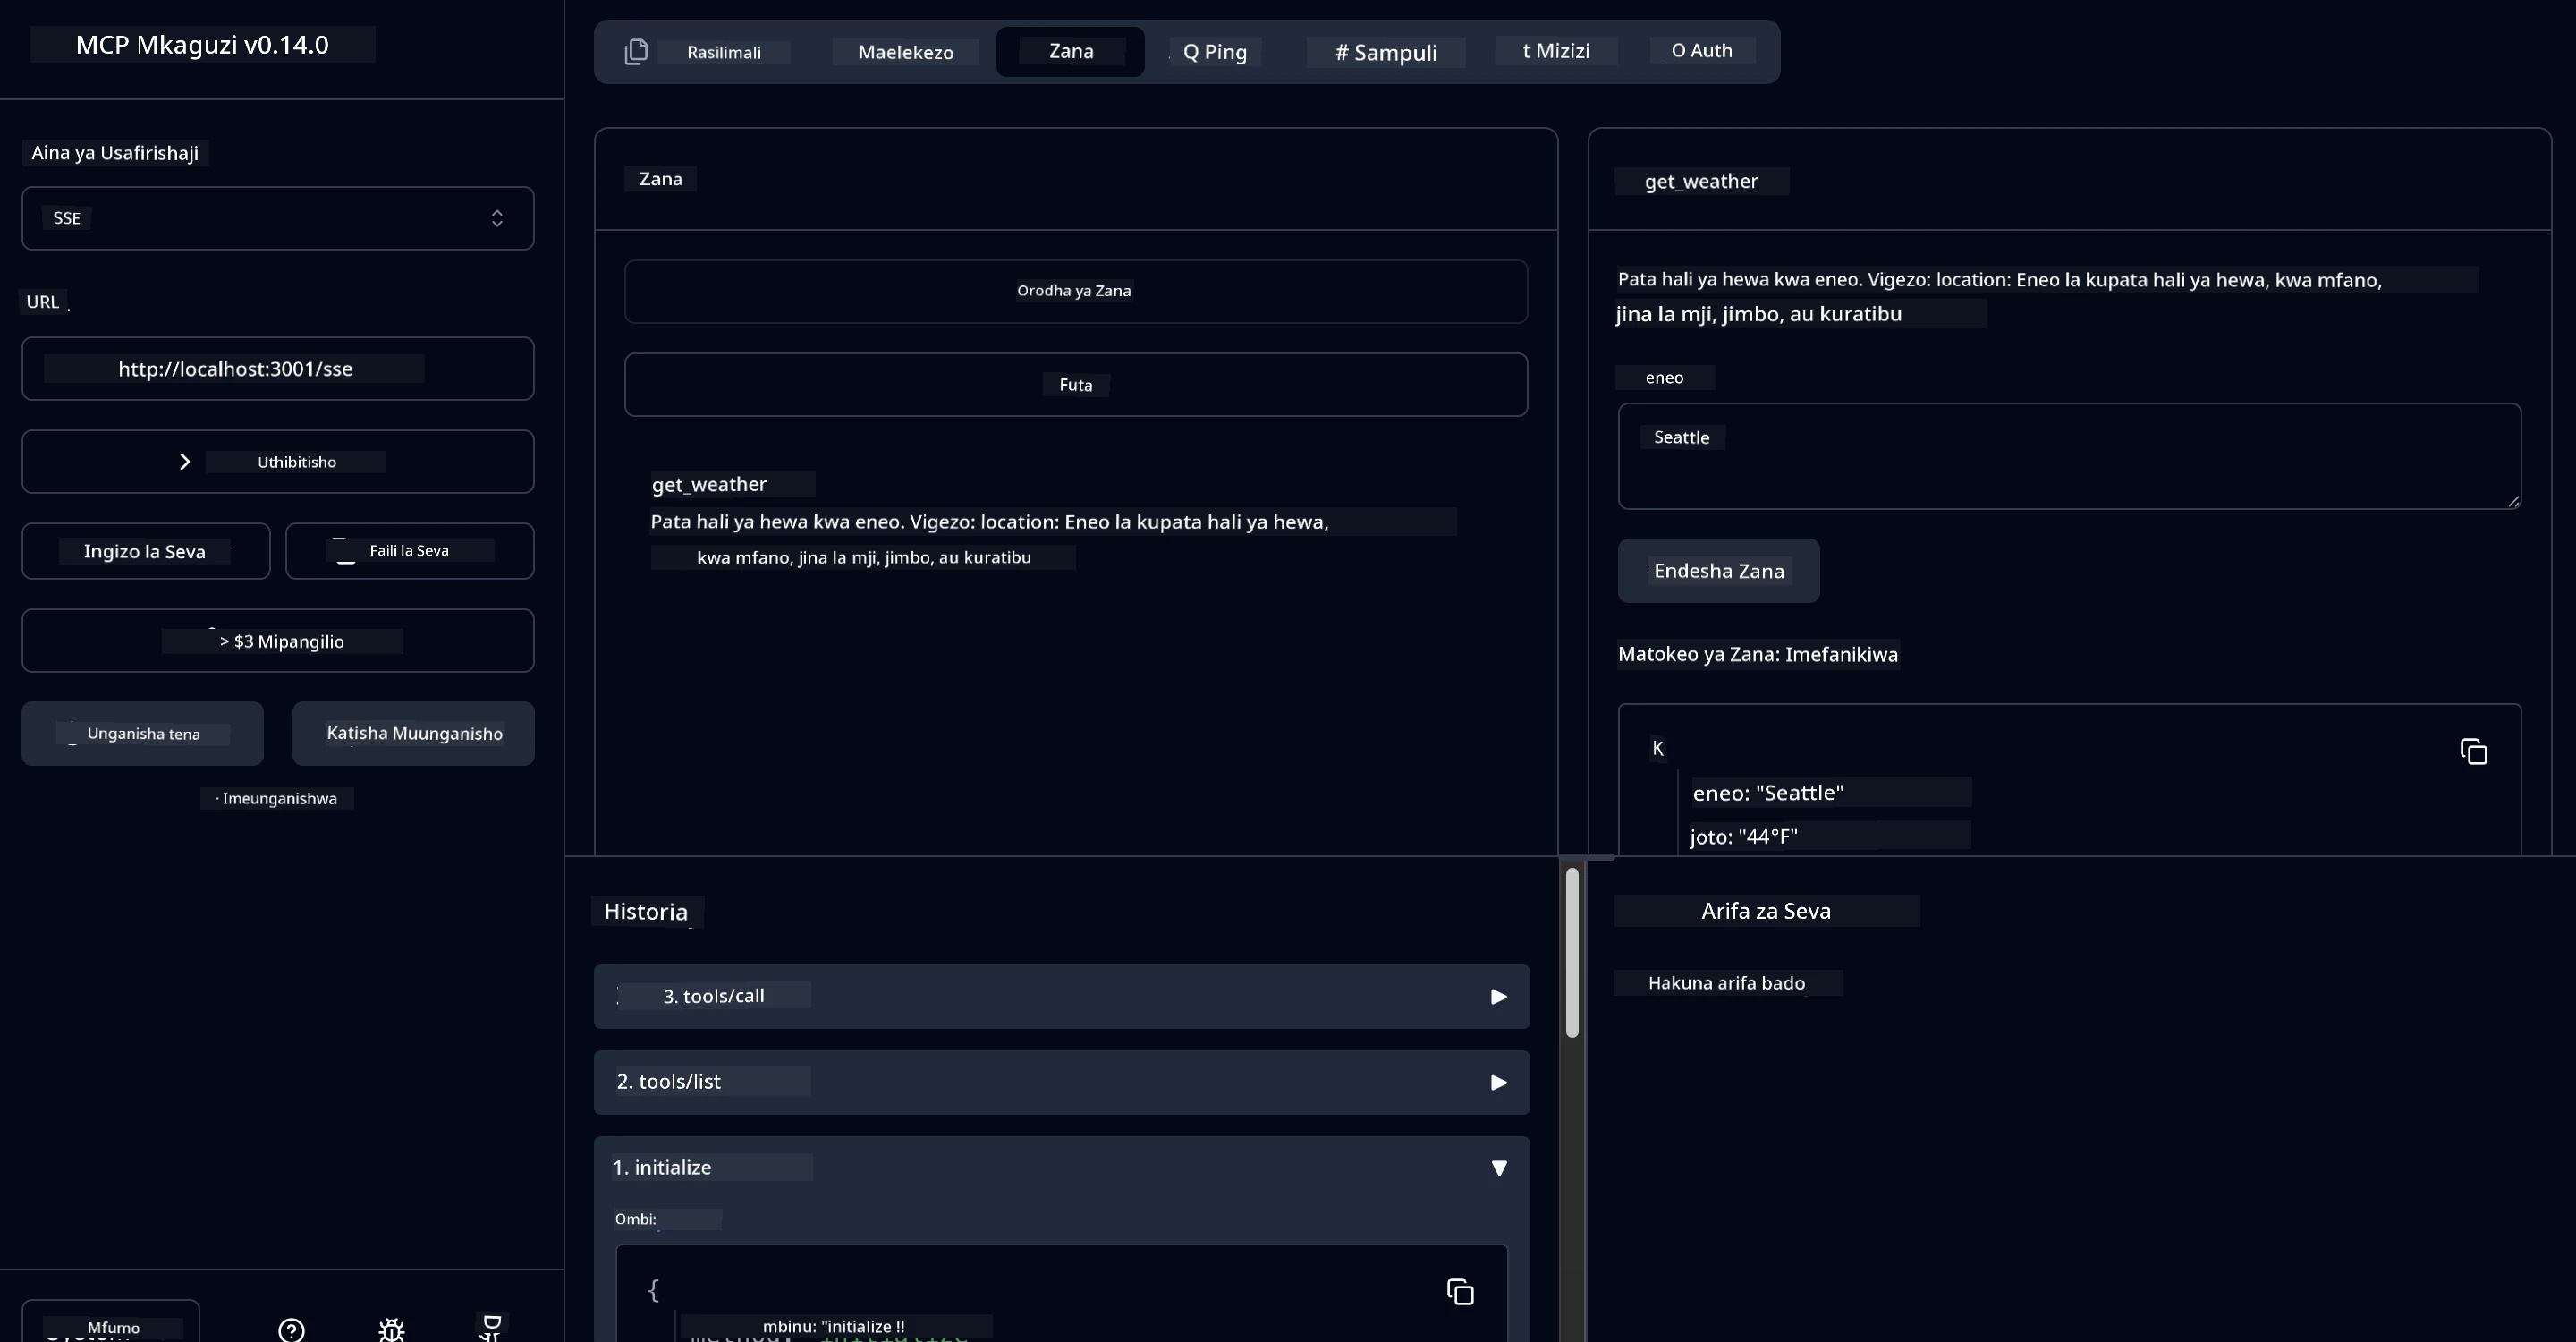
Task: Click the Ombi: label under initialize
Action: click(x=636, y=1219)
